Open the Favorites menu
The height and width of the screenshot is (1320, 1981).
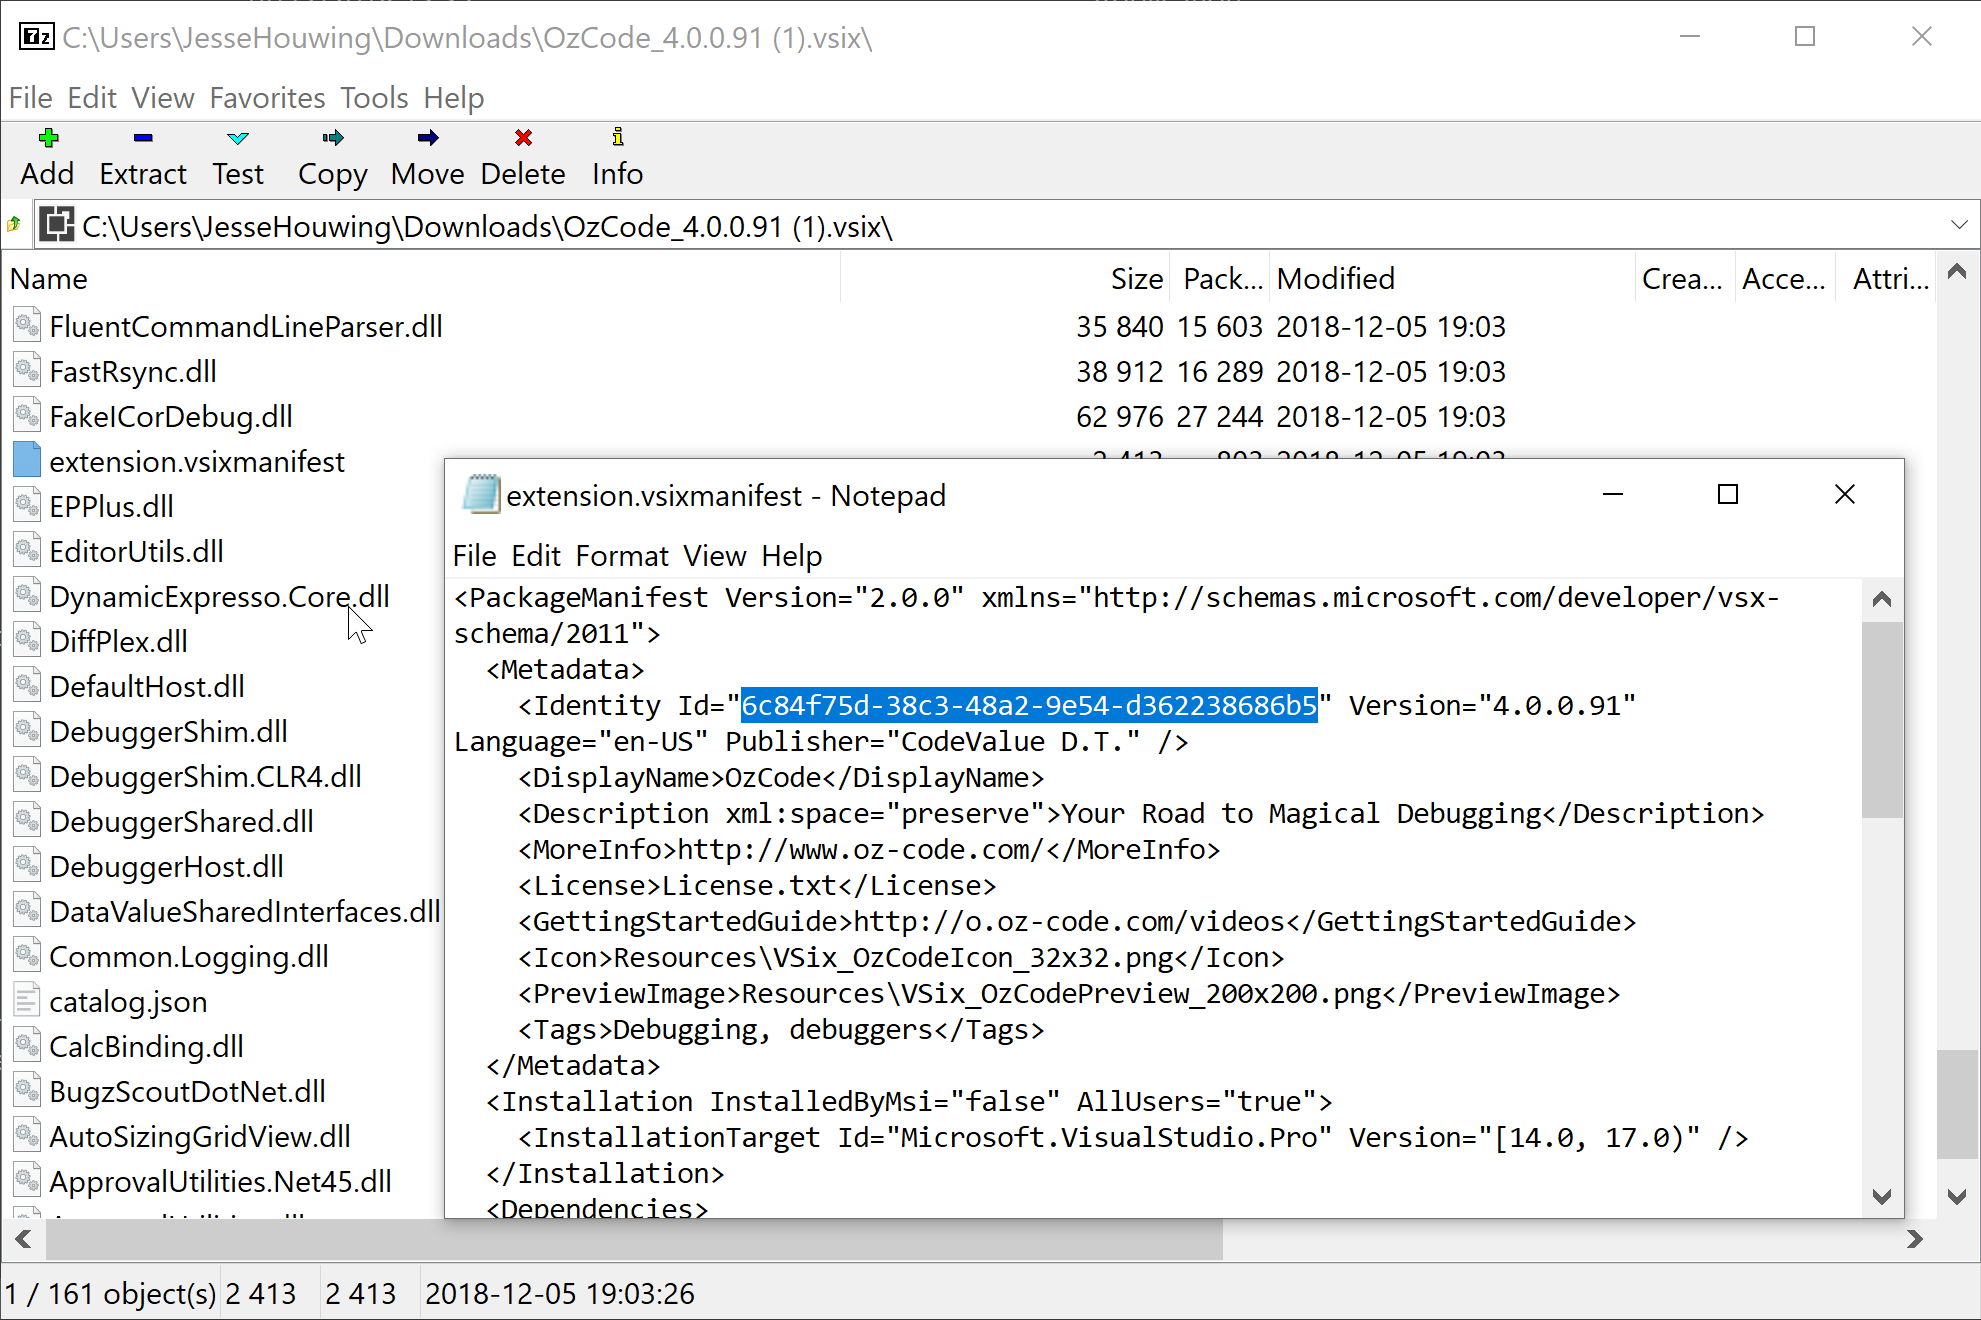tap(266, 97)
